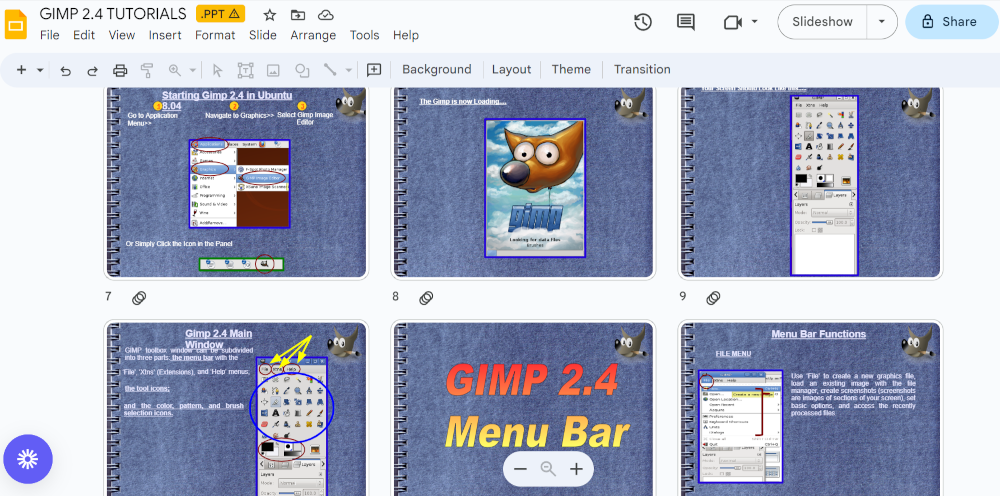Select the GIMP 2.4 Menu Bar title slide
Image resolution: width=1000 pixels, height=496 pixels.
click(523, 408)
